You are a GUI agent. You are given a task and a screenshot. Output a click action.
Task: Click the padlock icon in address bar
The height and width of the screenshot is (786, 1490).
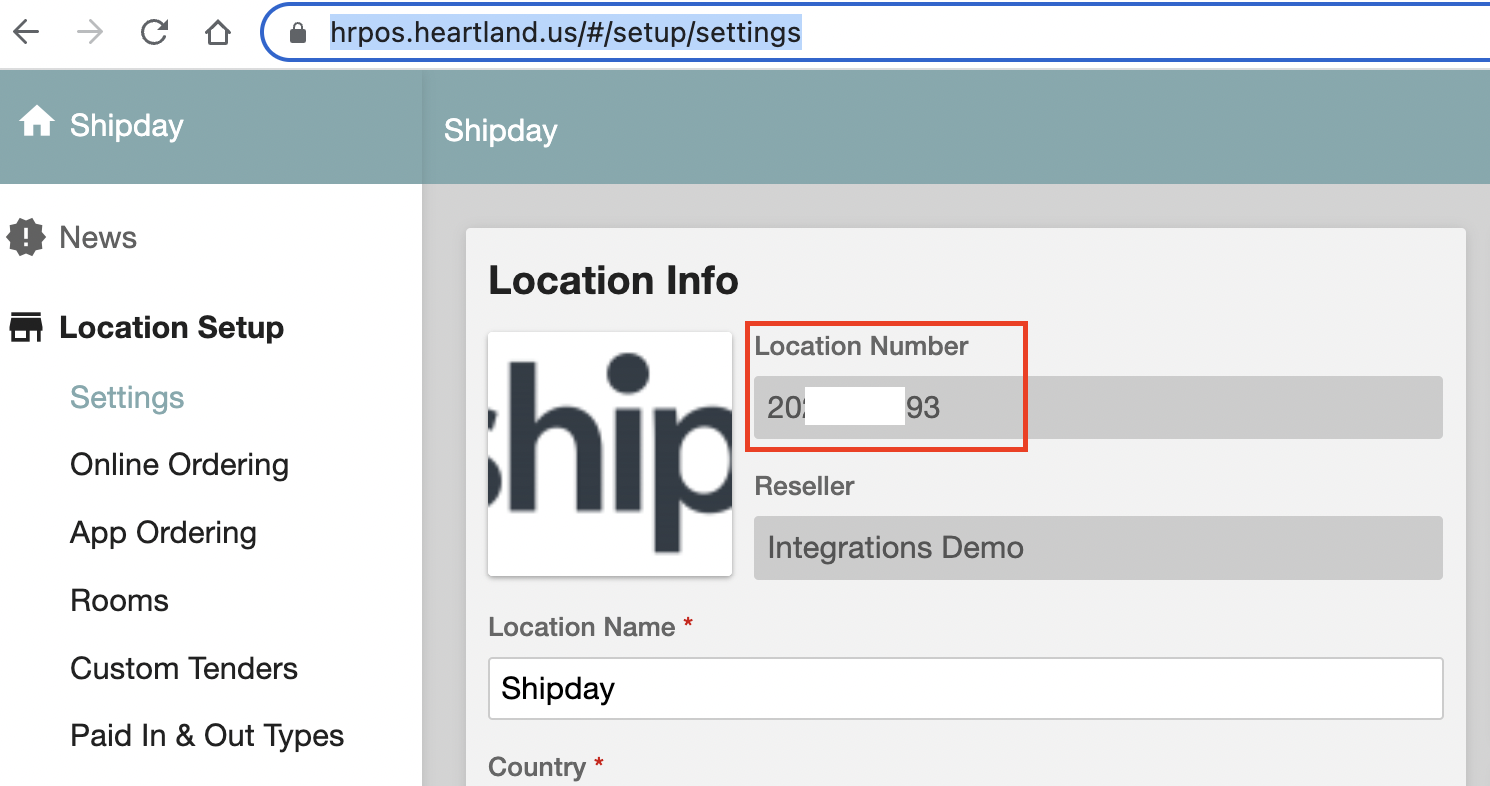click(296, 31)
